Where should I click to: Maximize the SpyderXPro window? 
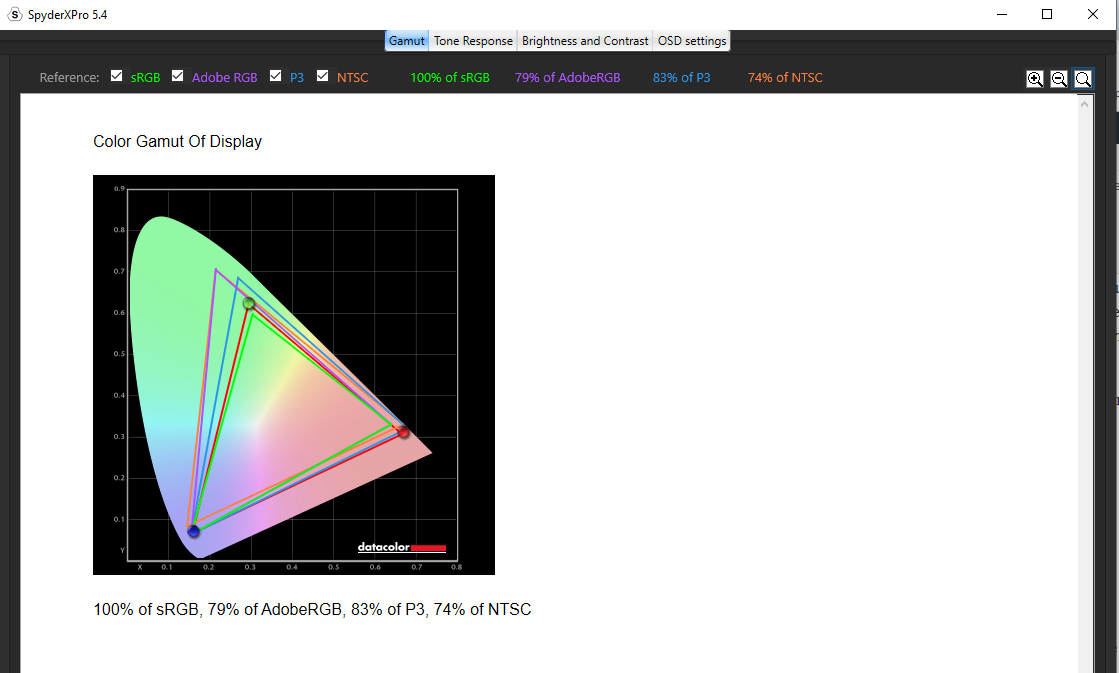1047,14
